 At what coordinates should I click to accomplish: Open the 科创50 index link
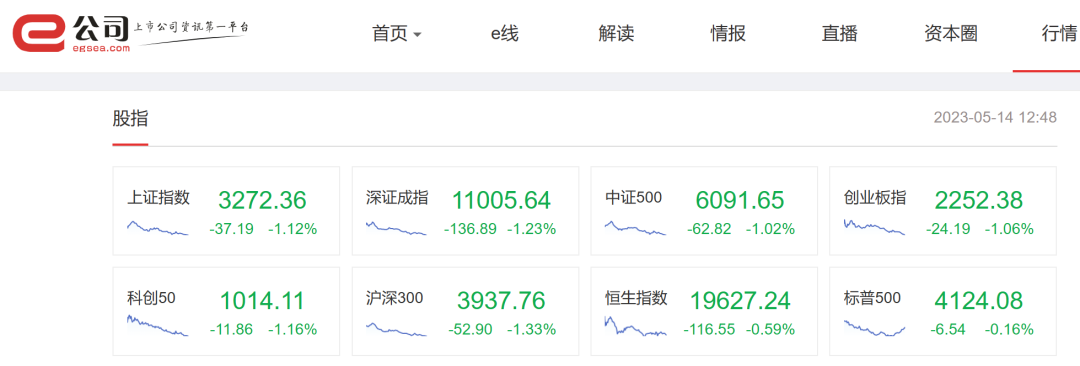pos(152,298)
